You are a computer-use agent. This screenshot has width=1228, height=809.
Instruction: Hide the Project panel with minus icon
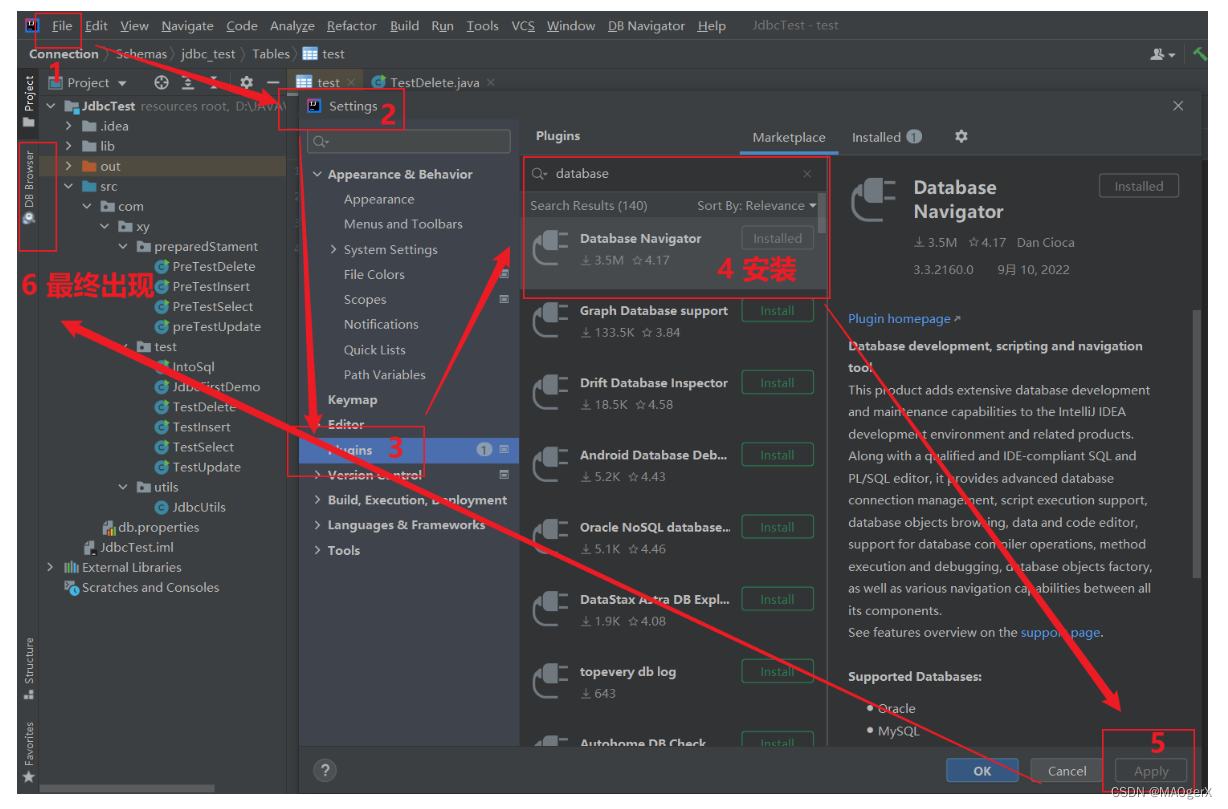point(273,83)
